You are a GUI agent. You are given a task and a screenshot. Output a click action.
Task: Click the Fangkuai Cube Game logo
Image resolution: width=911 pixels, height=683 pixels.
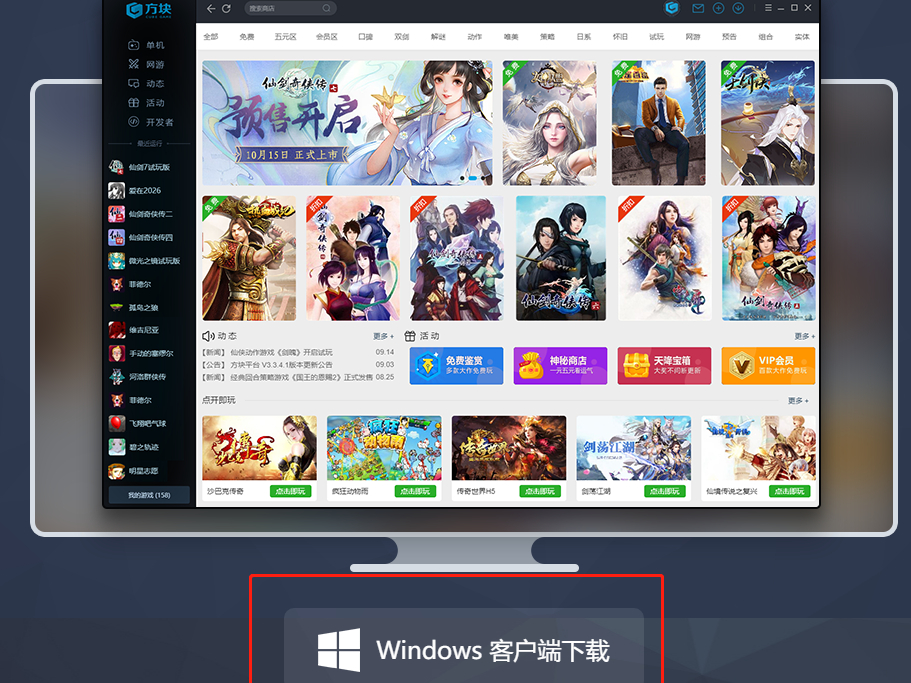click(x=149, y=10)
